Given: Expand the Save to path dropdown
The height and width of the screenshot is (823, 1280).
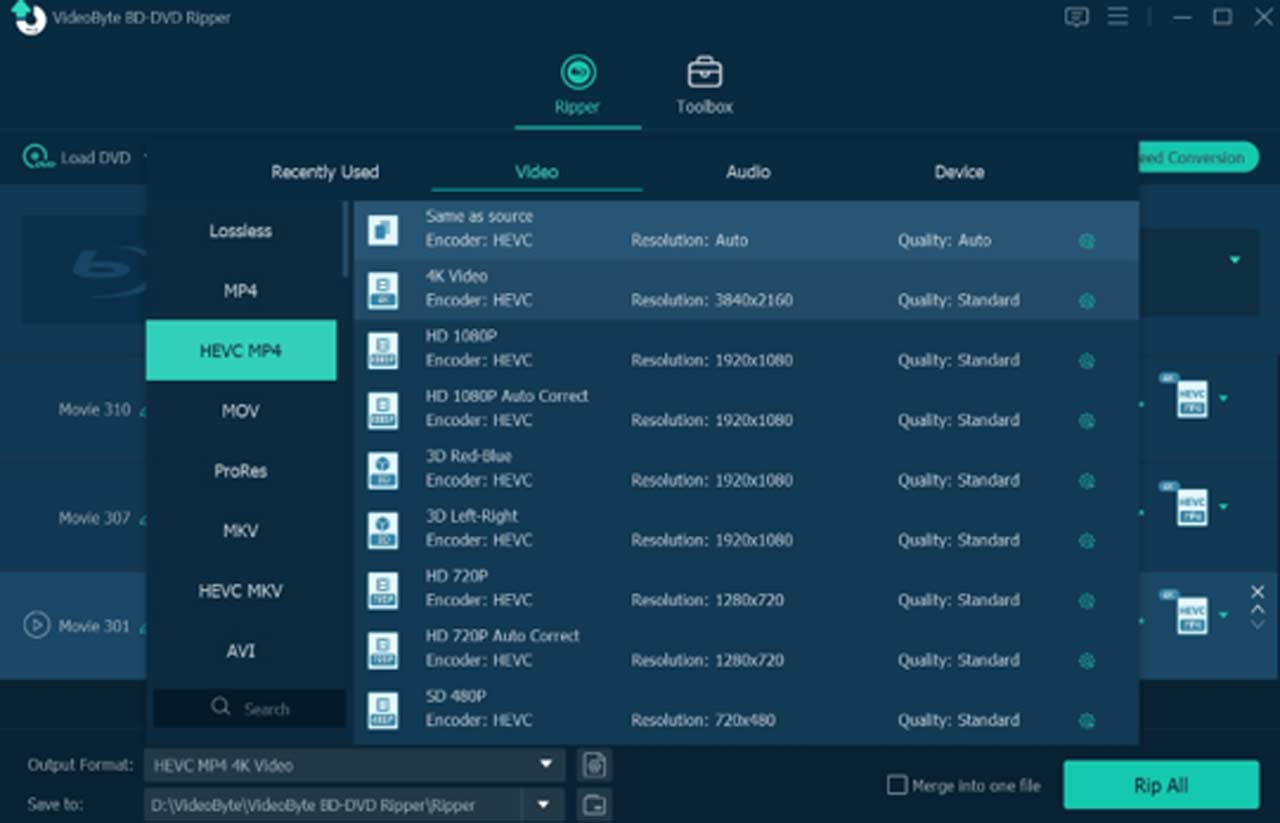Looking at the screenshot, I should point(544,804).
